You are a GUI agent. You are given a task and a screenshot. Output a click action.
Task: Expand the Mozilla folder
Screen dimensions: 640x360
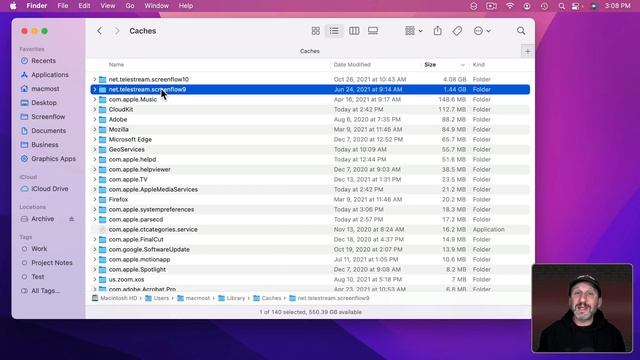(95, 129)
